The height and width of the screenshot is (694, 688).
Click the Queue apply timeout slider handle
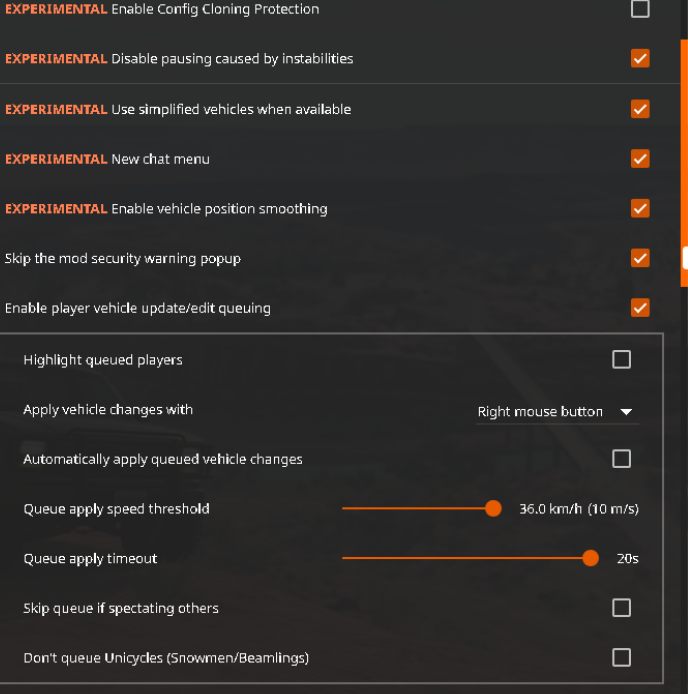(x=590, y=558)
